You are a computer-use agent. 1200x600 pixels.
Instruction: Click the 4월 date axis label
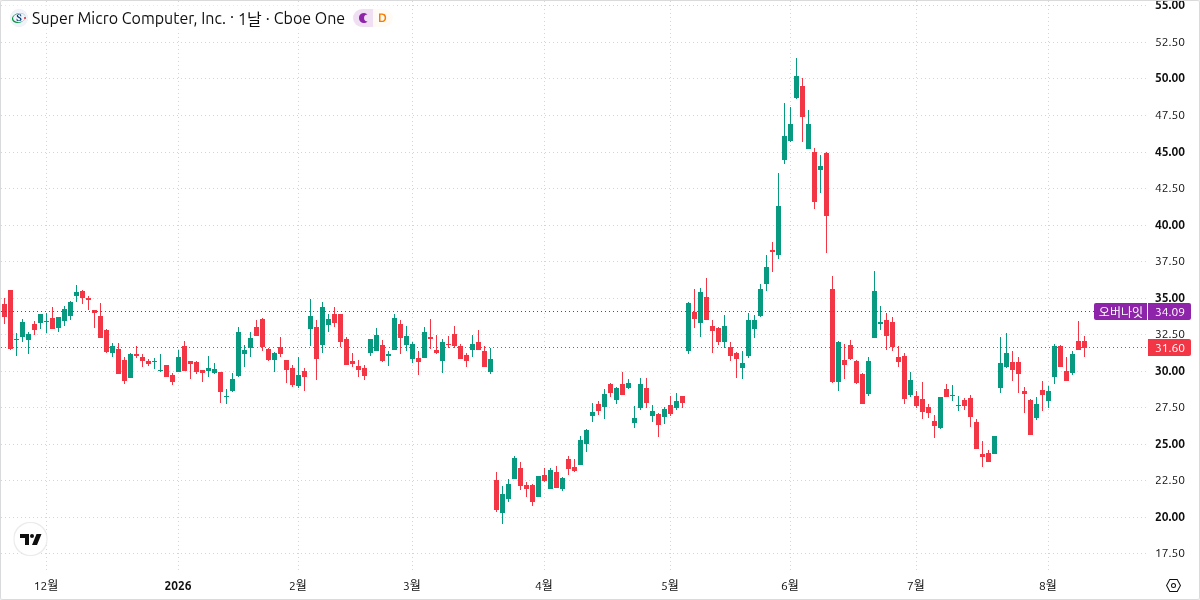click(544, 585)
